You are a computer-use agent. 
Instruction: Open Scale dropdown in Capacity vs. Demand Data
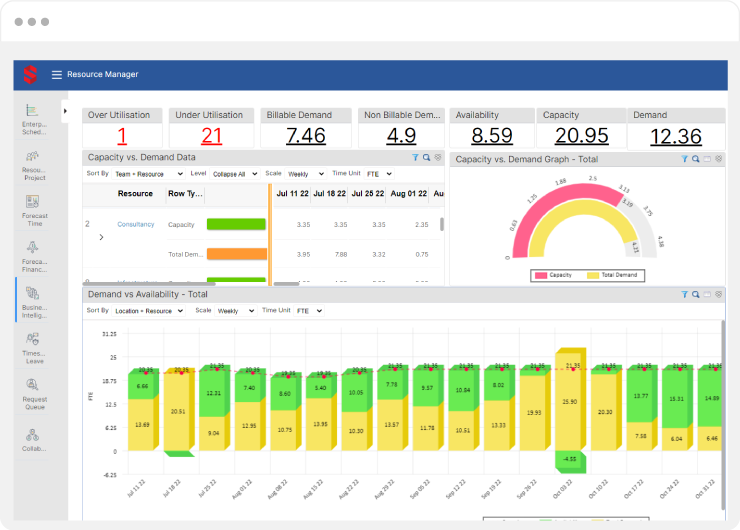click(305, 174)
